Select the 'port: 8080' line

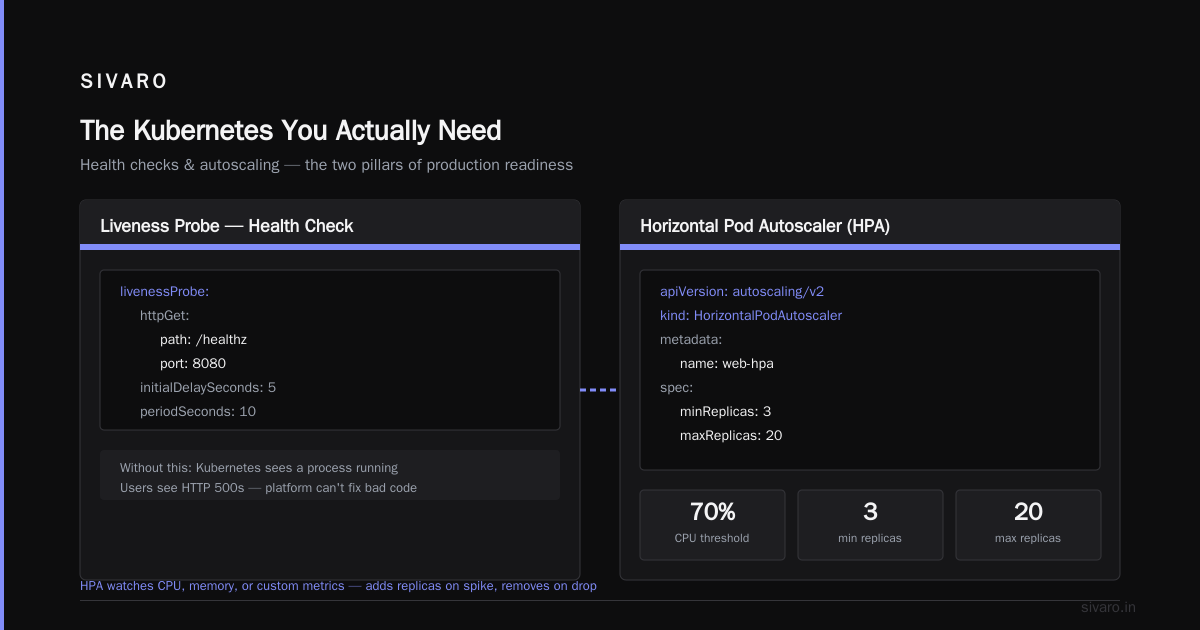193,364
